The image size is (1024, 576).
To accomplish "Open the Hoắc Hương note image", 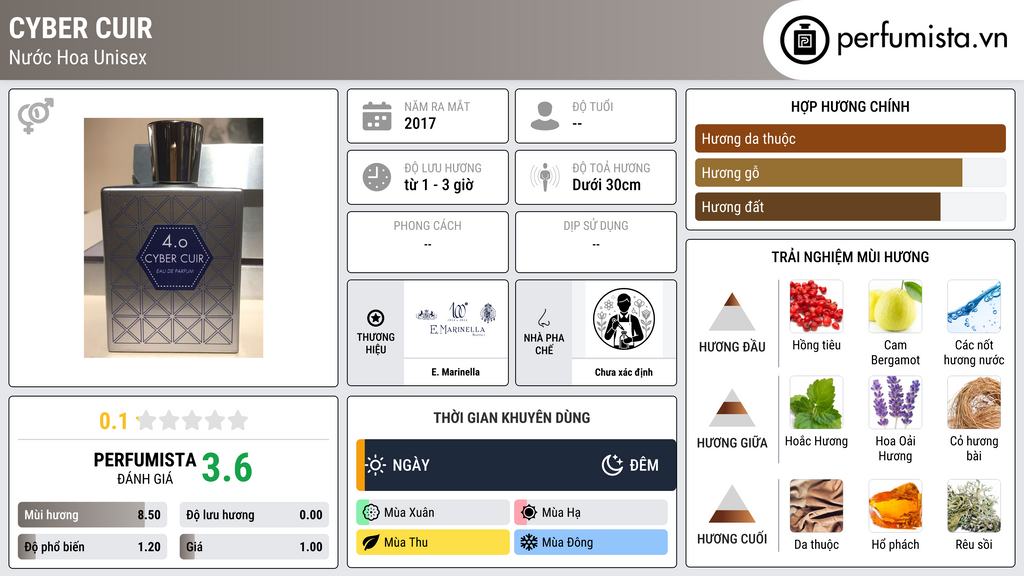I will pos(816,402).
